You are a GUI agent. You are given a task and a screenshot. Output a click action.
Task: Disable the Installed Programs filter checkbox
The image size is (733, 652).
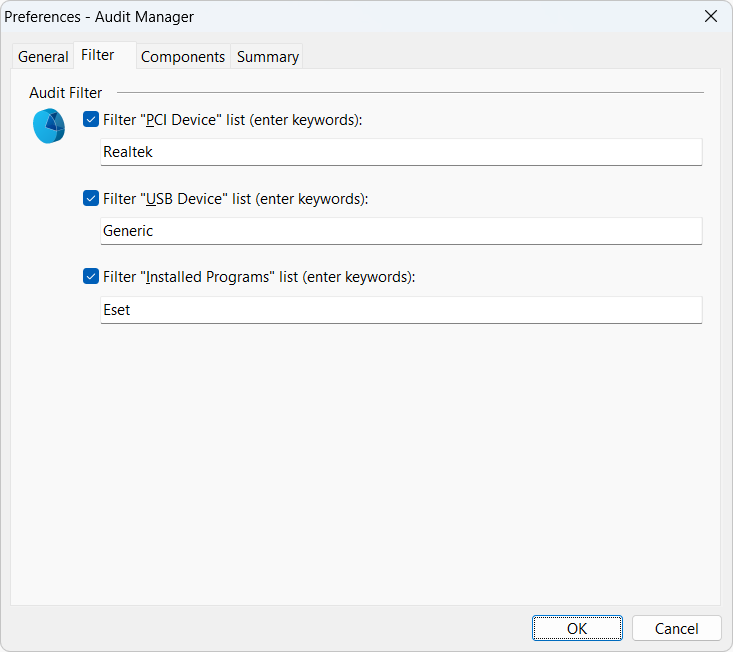91,277
